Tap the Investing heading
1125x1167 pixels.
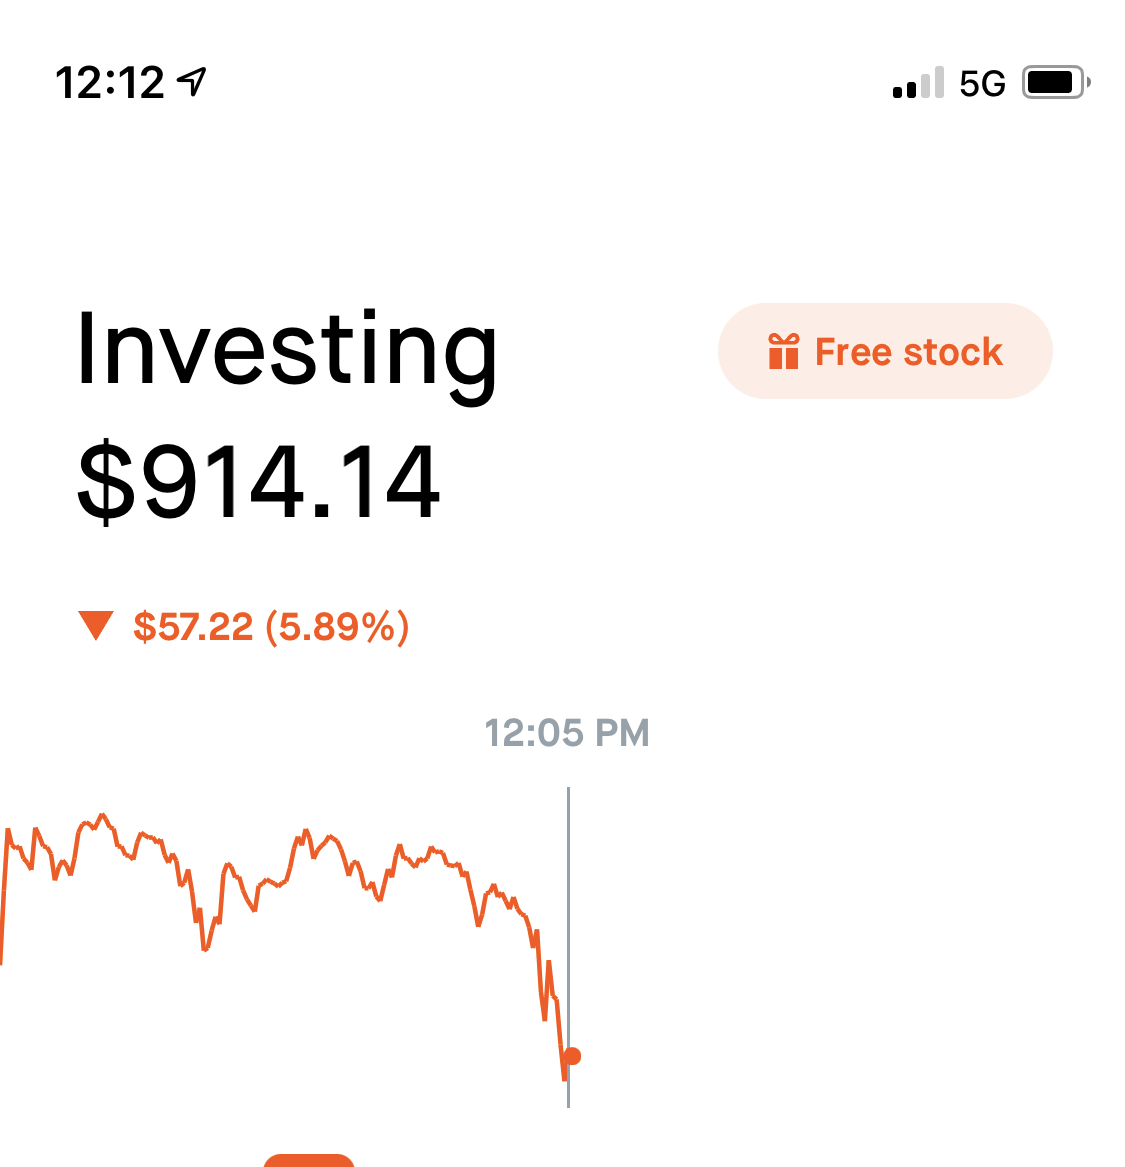[287, 348]
